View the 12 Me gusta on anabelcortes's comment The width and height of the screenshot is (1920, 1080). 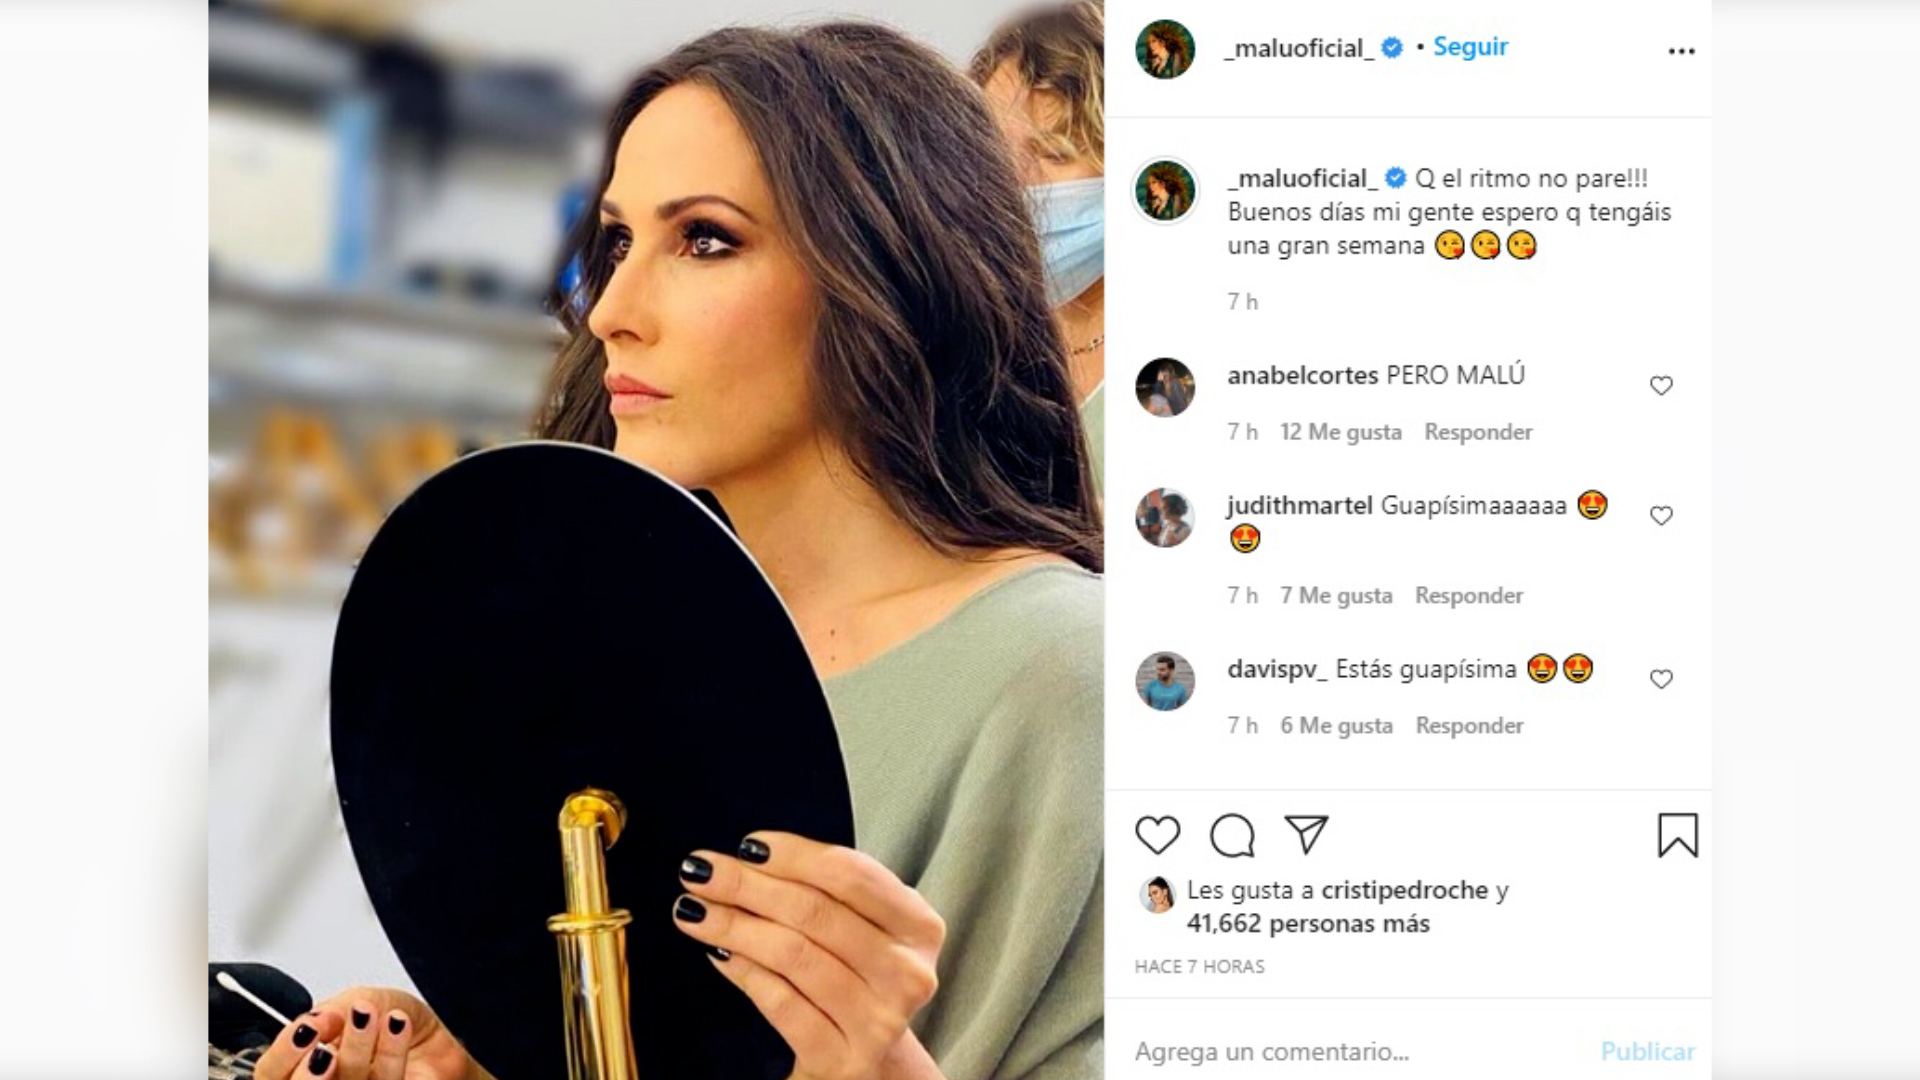coord(1341,432)
